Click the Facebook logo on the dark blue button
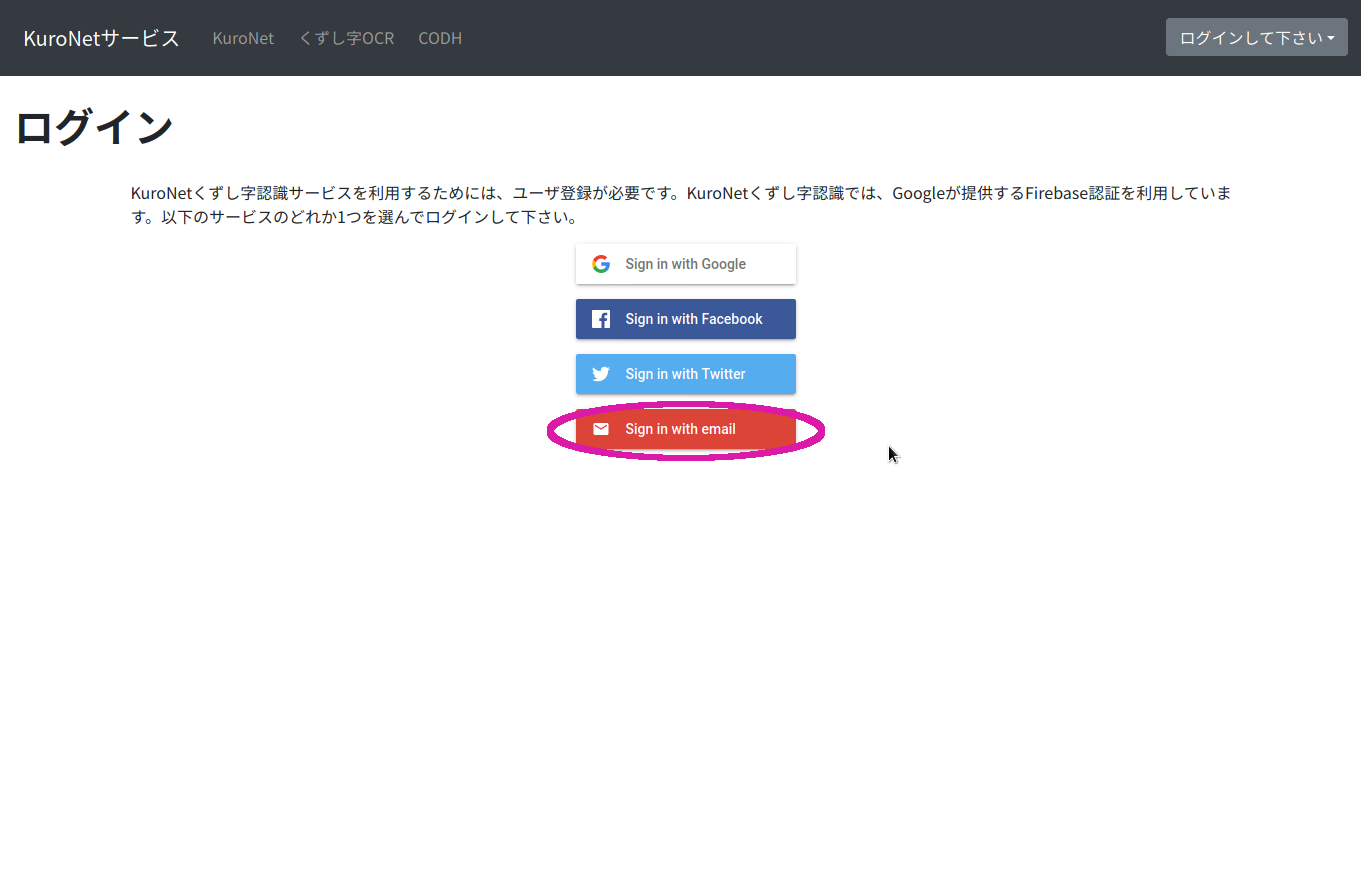This screenshot has height=874, width=1361. [600, 318]
